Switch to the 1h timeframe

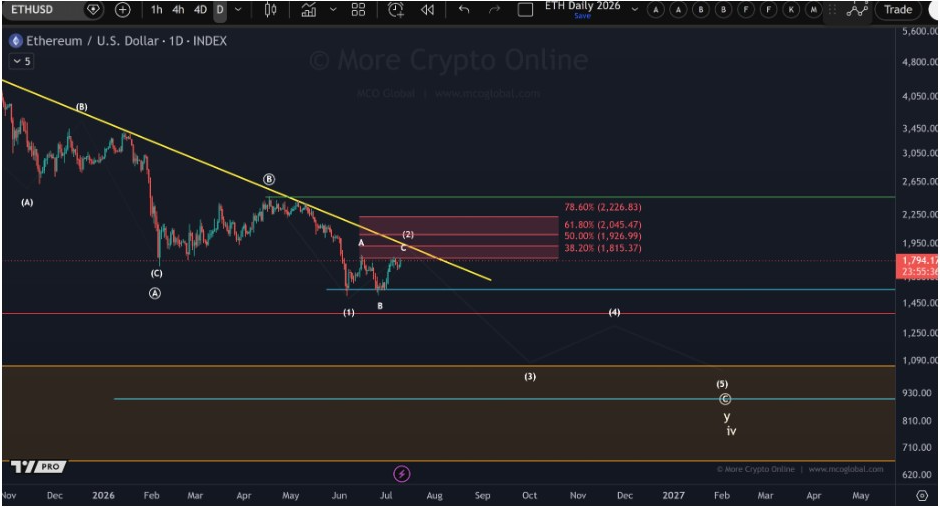click(157, 10)
